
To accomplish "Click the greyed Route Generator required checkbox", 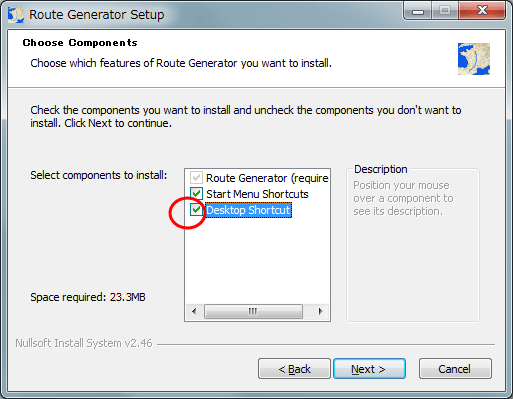I will 196,178.
